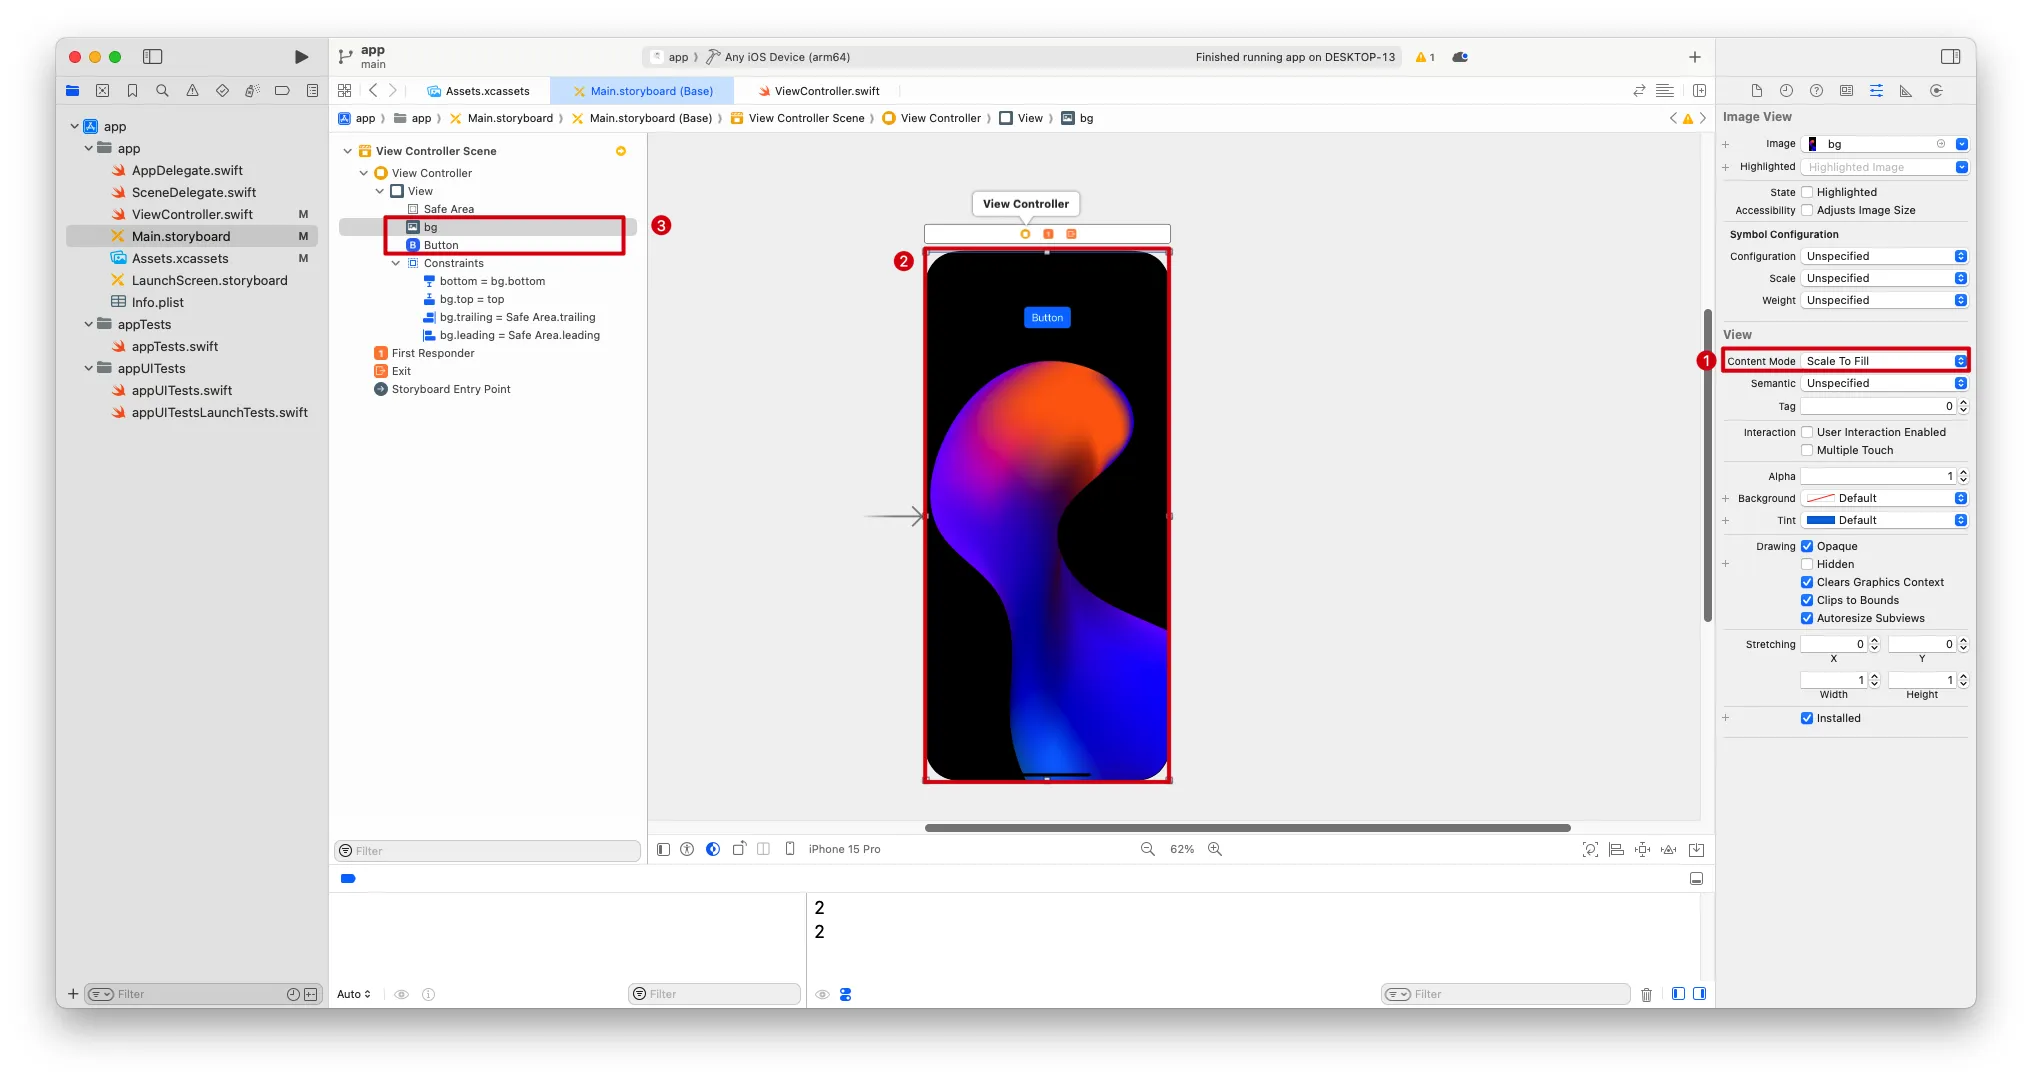Image resolution: width=2032 pixels, height=1082 pixels.
Task: Toggle the Hidden checkbox
Action: [1807, 564]
